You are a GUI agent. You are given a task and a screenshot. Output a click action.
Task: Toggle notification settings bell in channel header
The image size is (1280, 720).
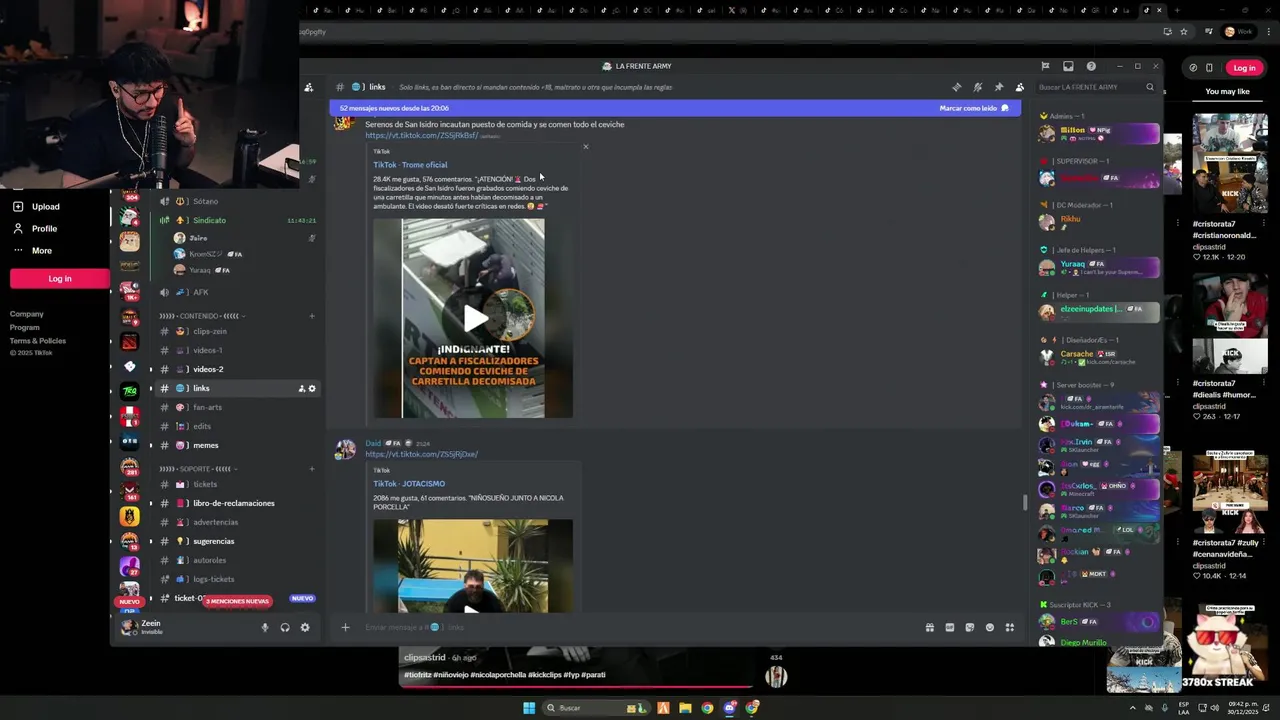pyautogui.click(x=978, y=87)
